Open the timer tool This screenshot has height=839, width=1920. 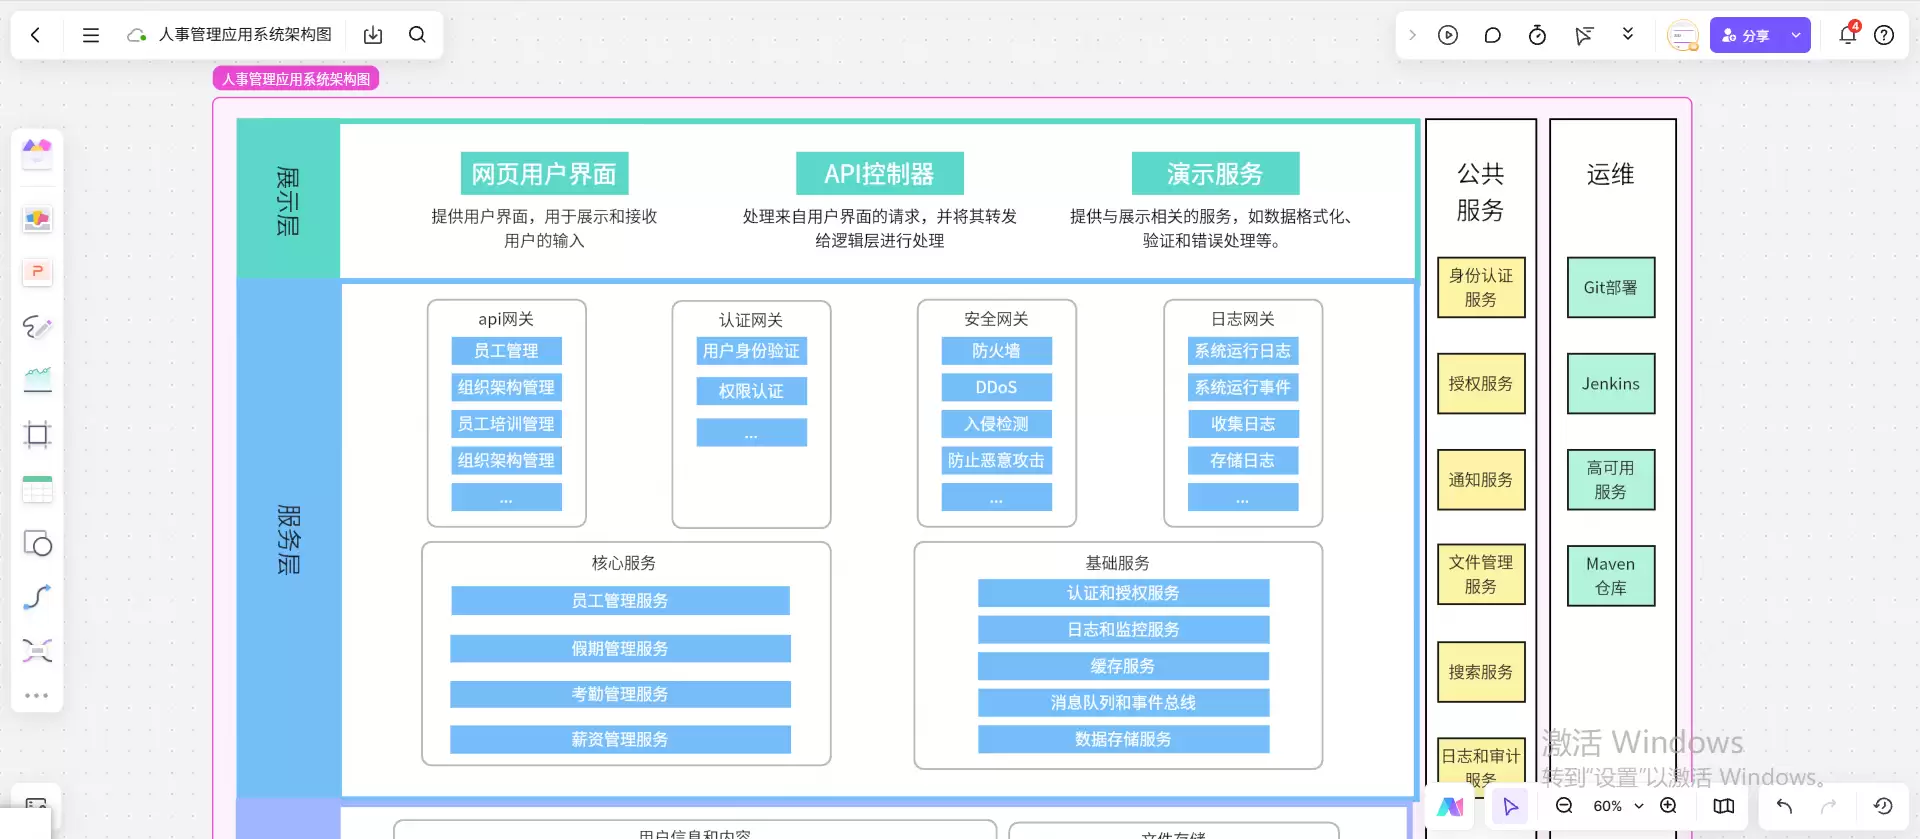(x=1537, y=35)
